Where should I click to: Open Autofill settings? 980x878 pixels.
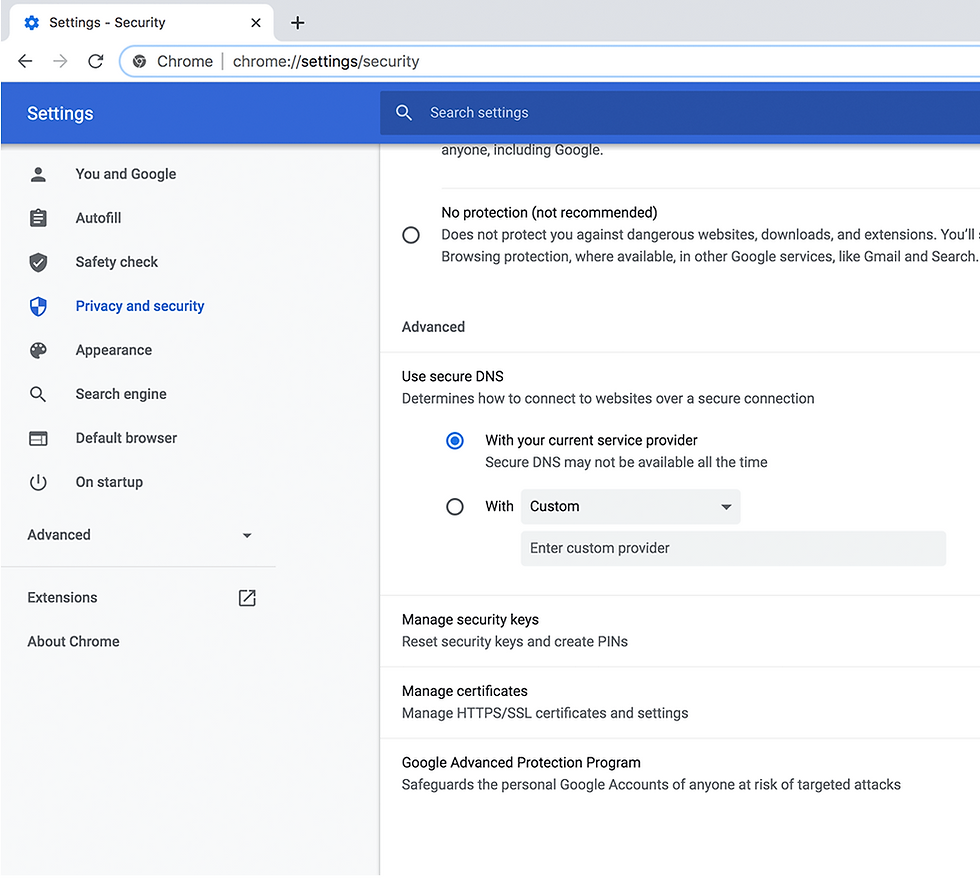[98, 218]
